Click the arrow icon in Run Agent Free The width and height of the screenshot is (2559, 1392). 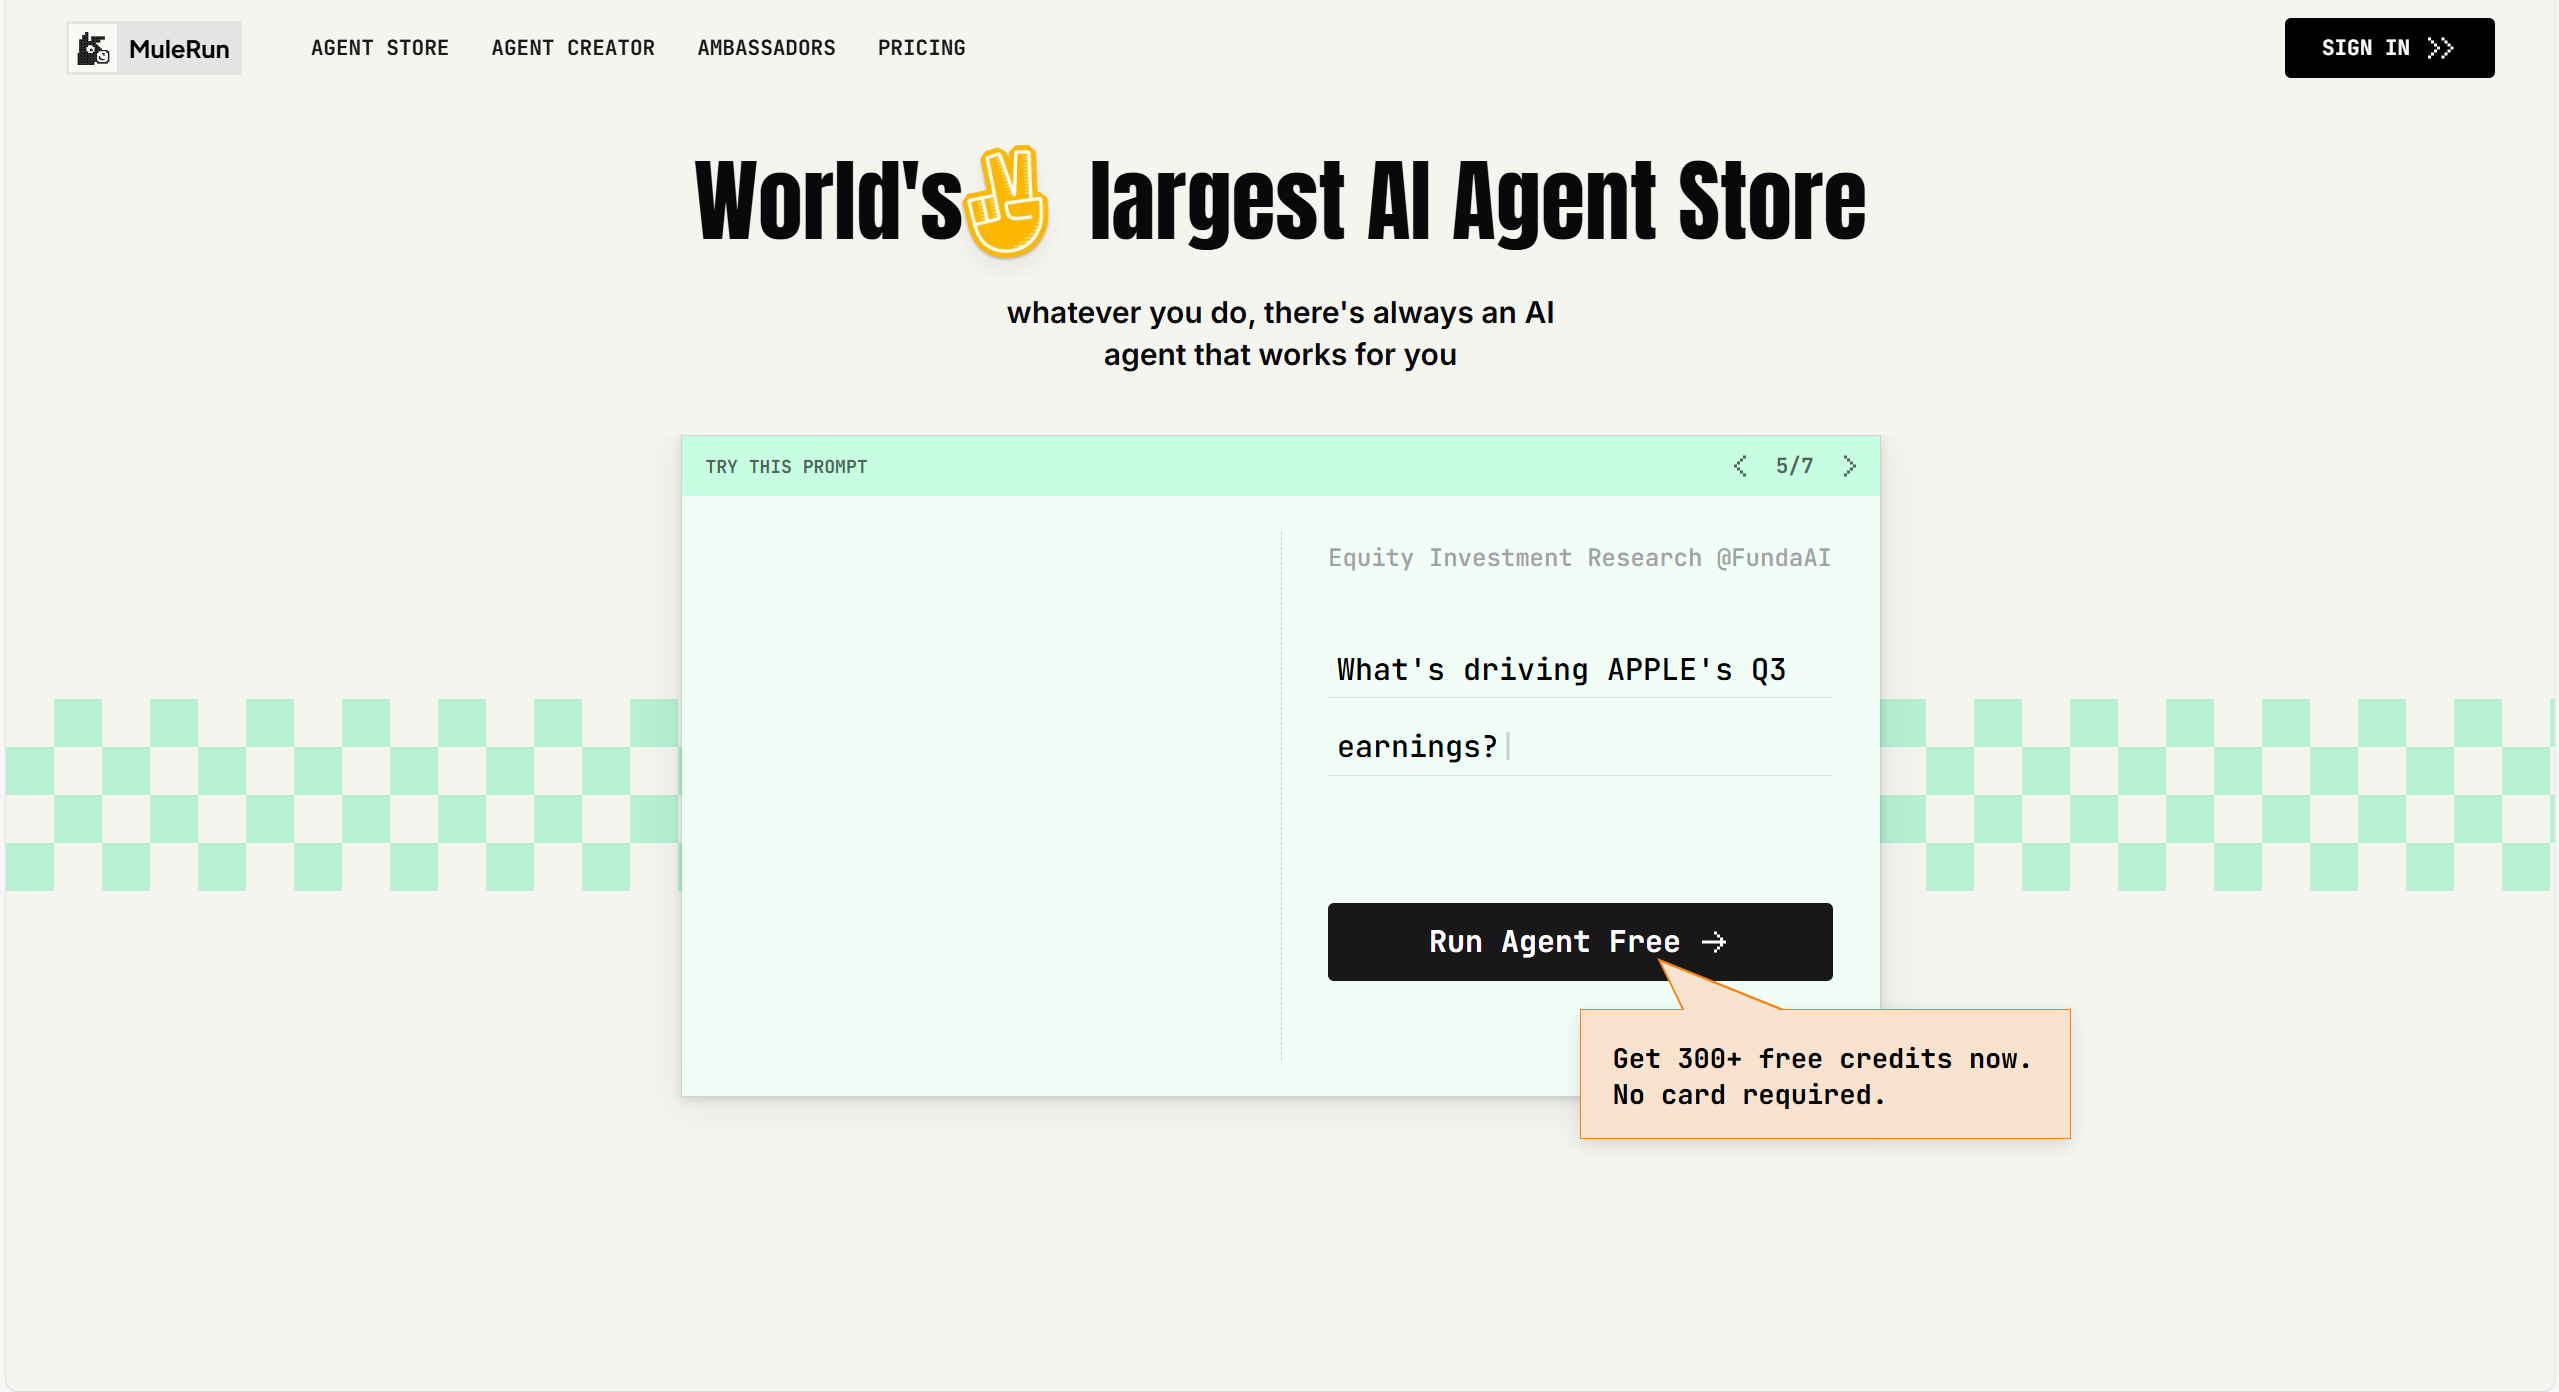[1714, 942]
